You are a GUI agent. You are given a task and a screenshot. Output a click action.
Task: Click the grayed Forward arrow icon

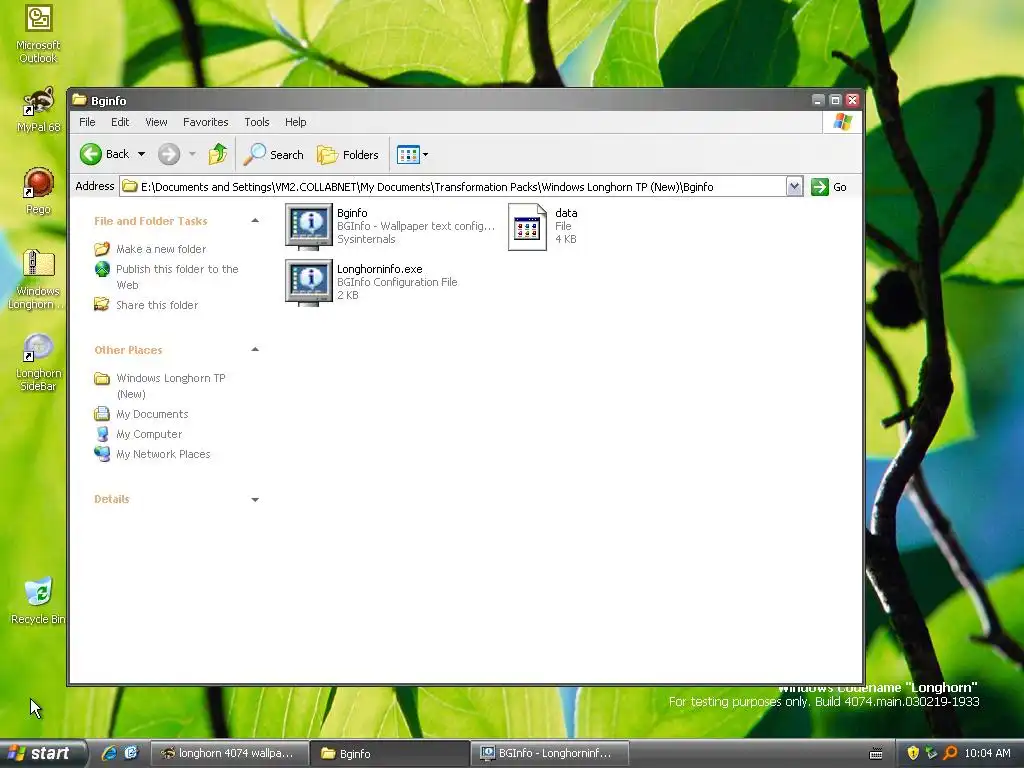(x=168, y=154)
